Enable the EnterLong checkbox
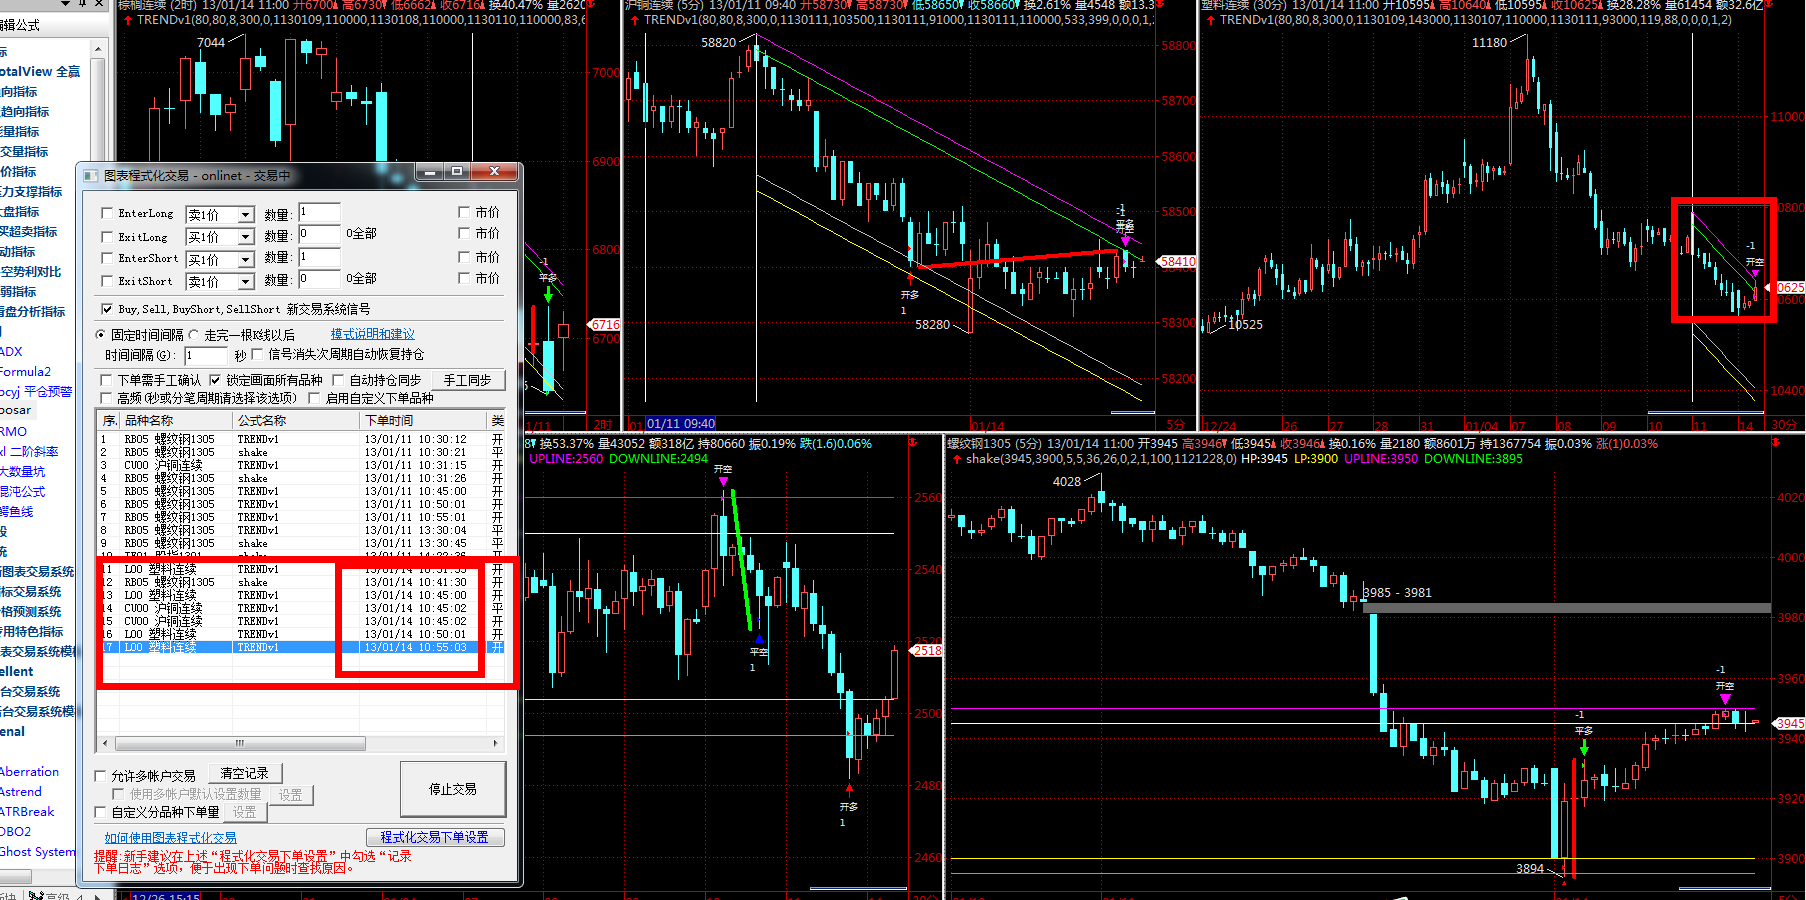The image size is (1806, 900). (x=107, y=213)
